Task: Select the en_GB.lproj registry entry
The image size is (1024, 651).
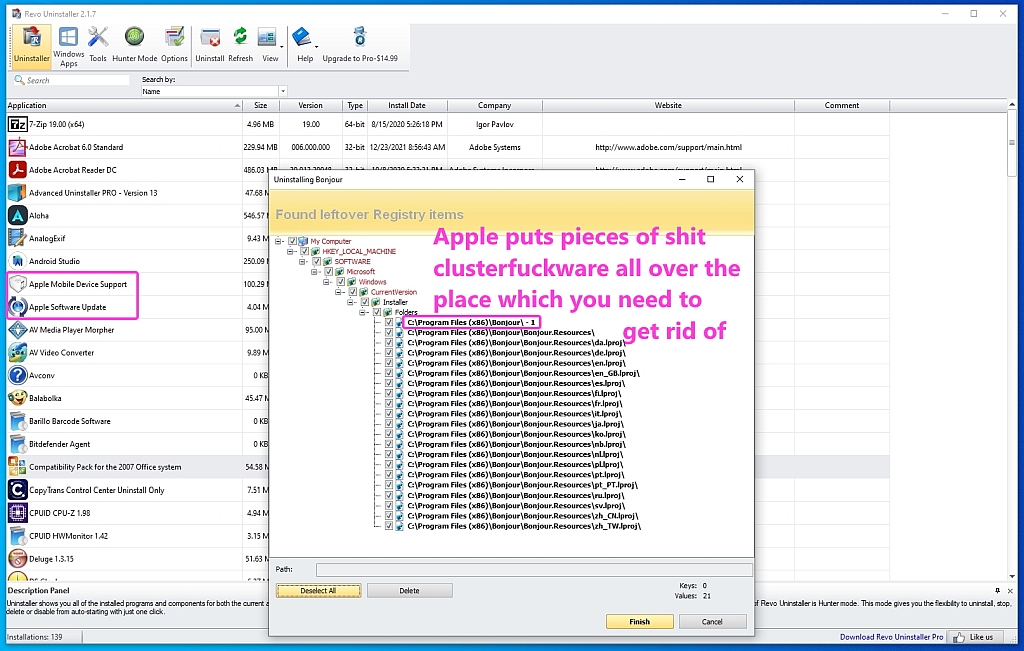Action: click(x=523, y=373)
